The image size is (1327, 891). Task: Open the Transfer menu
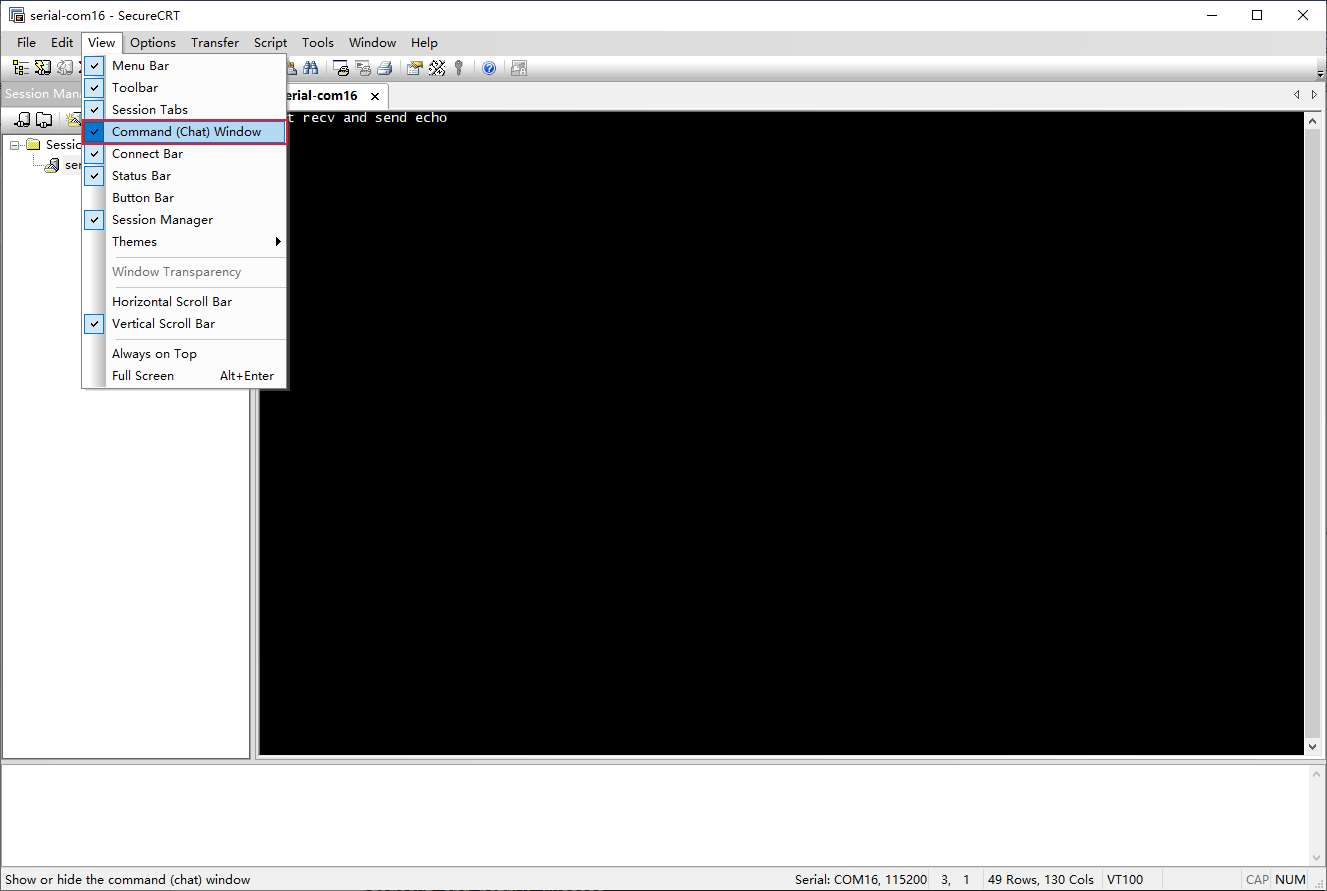point(215,42)
